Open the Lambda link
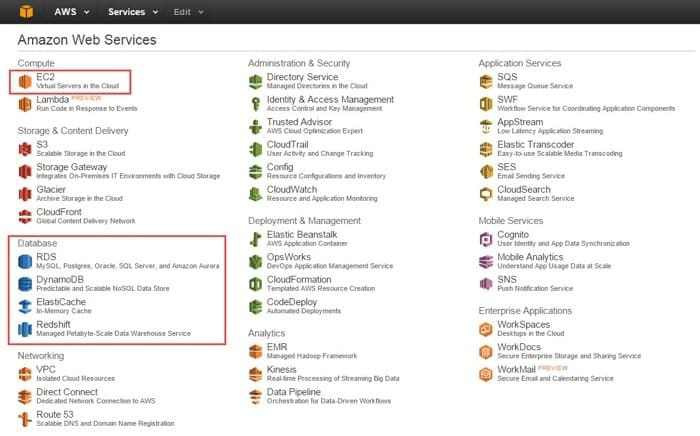Screen dimensions: 700x436 [x=53, y=99]
